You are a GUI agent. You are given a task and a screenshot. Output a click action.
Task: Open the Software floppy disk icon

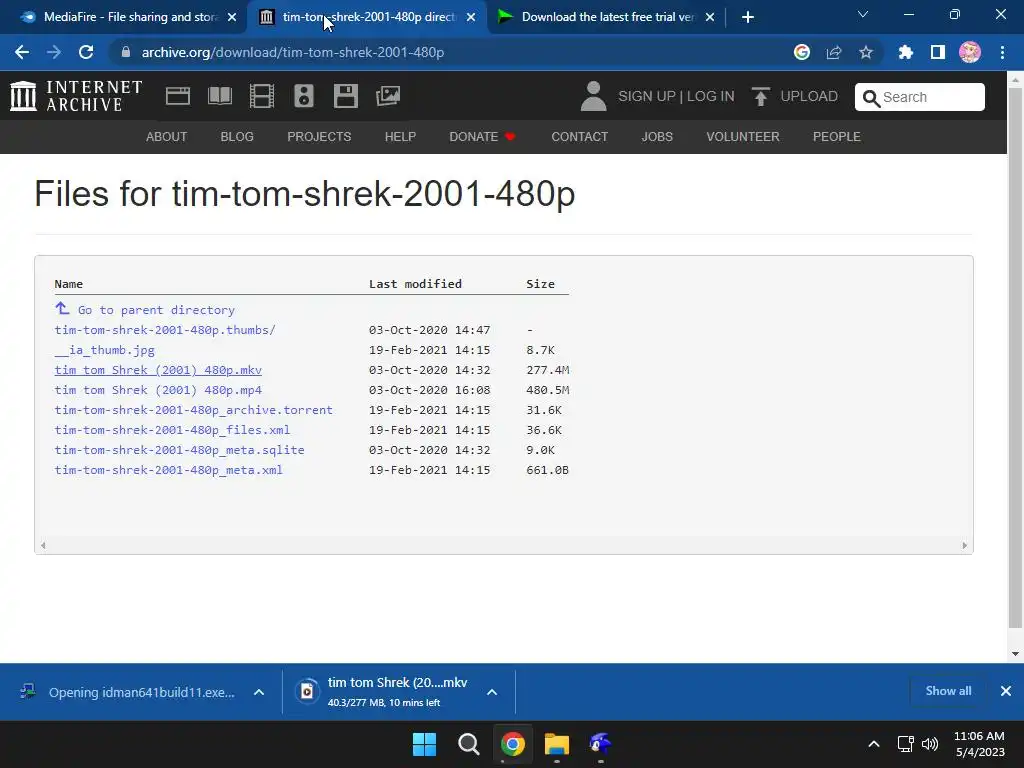click(345, 96)
